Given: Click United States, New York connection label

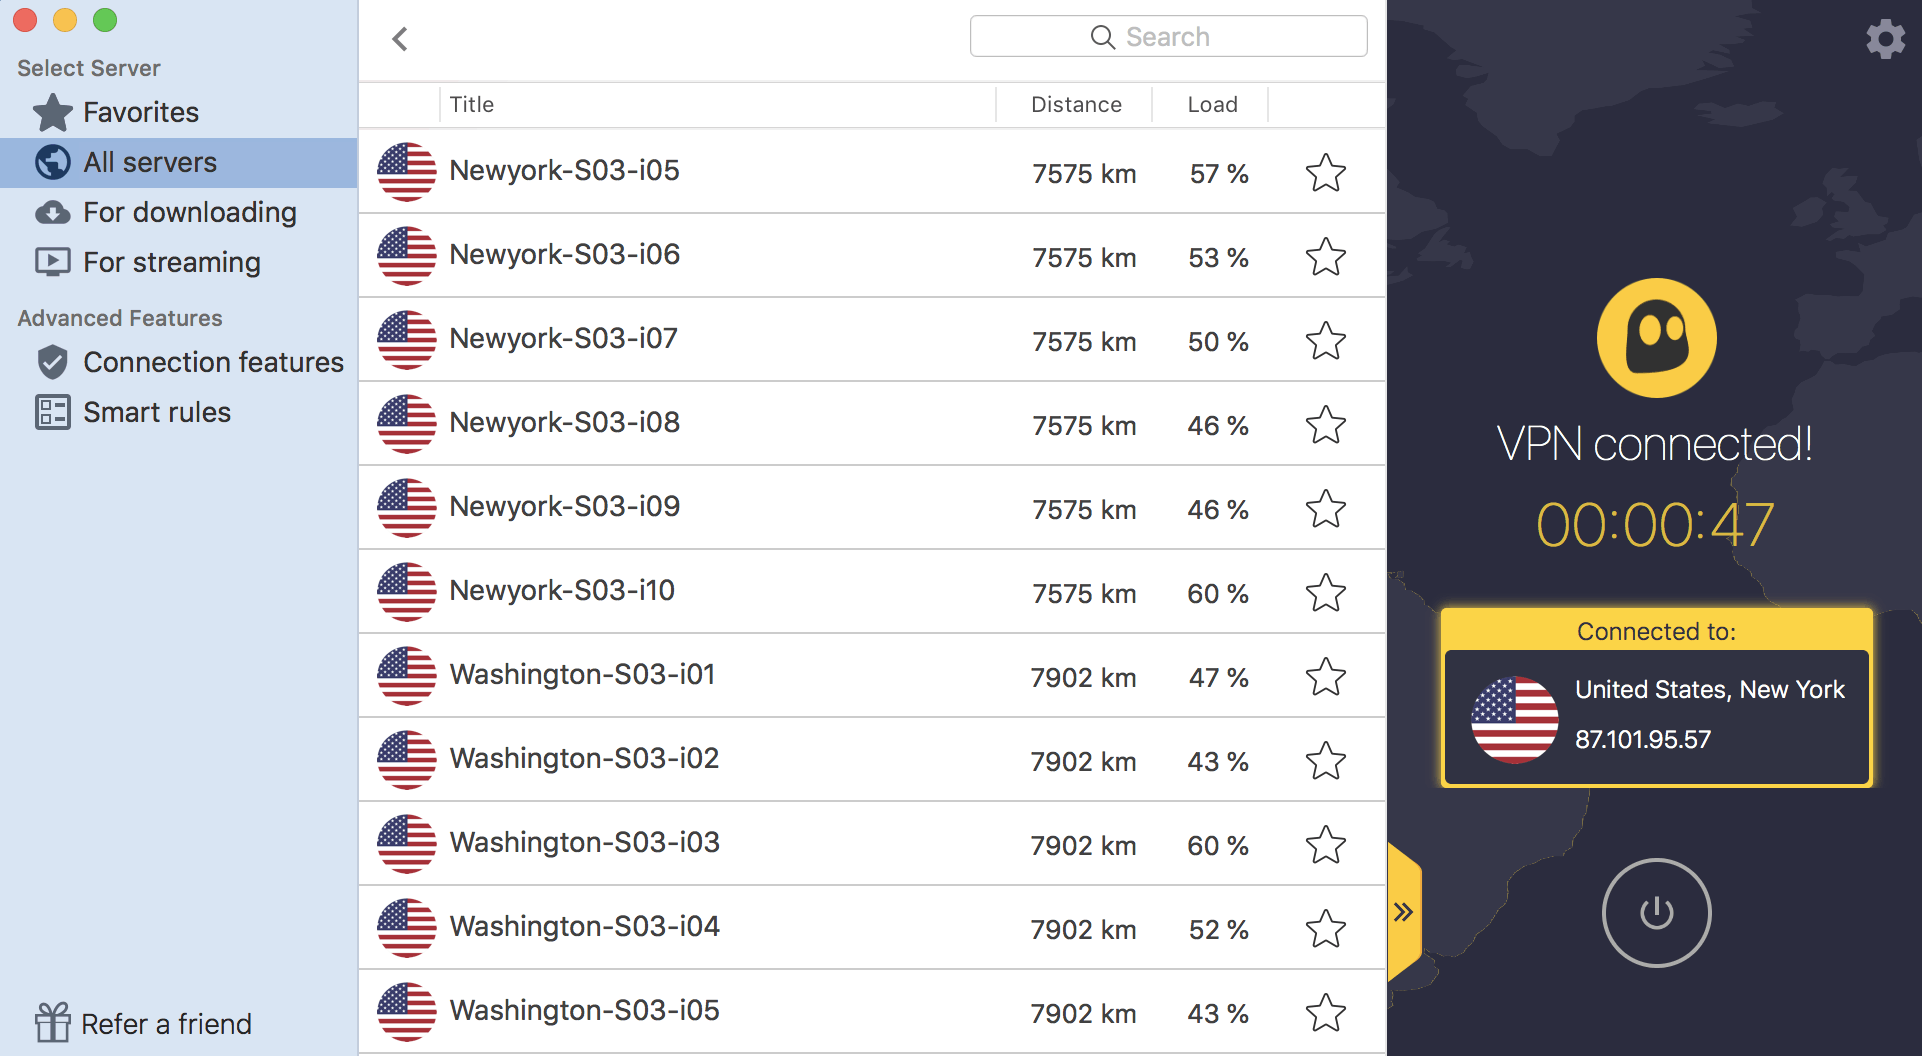Looking at the screenshot, I should pyautogui.click(x=1709, y=690).
